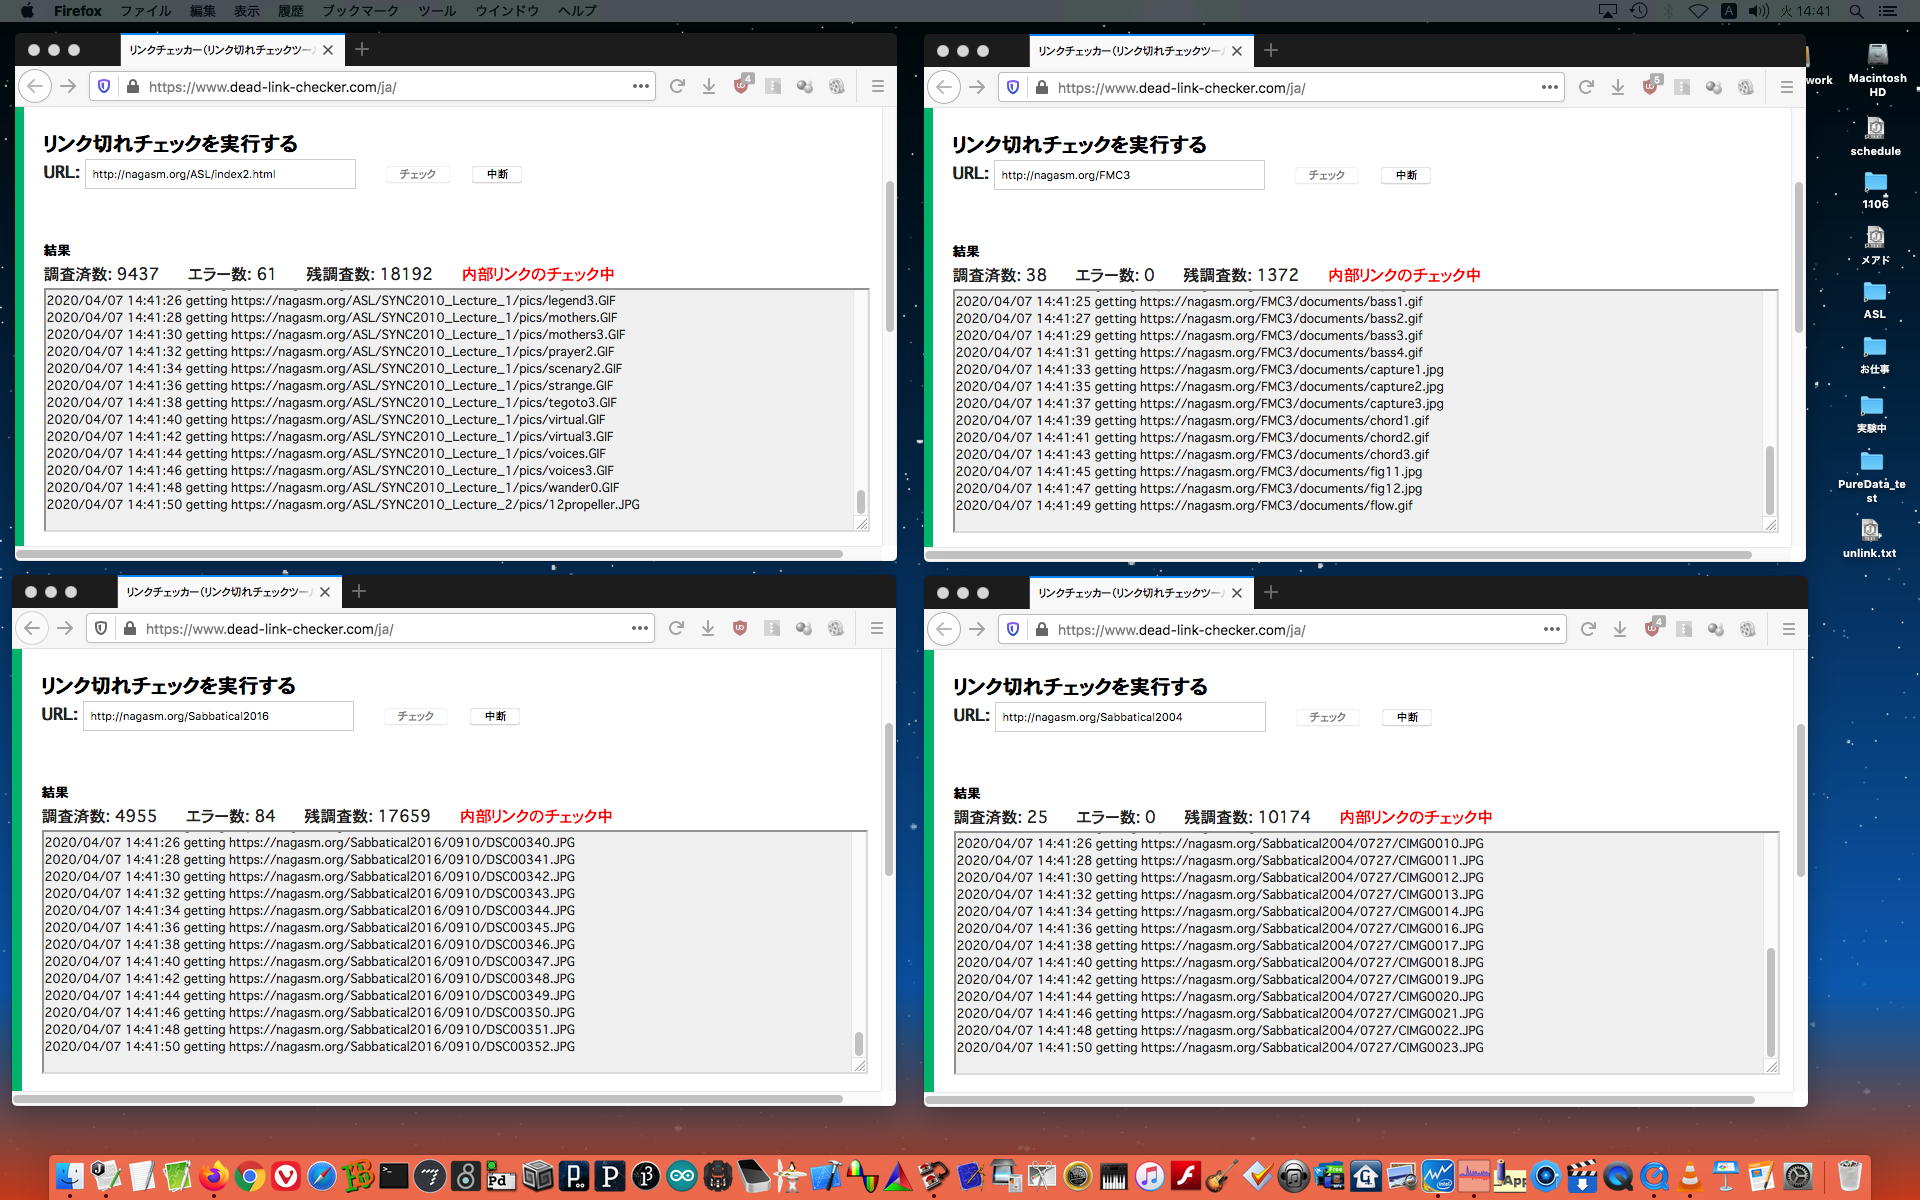1920x1200 pixels.
Task: Open hamburger menu in bottom-right Firefox window
Action: [x=1788, y=630]
